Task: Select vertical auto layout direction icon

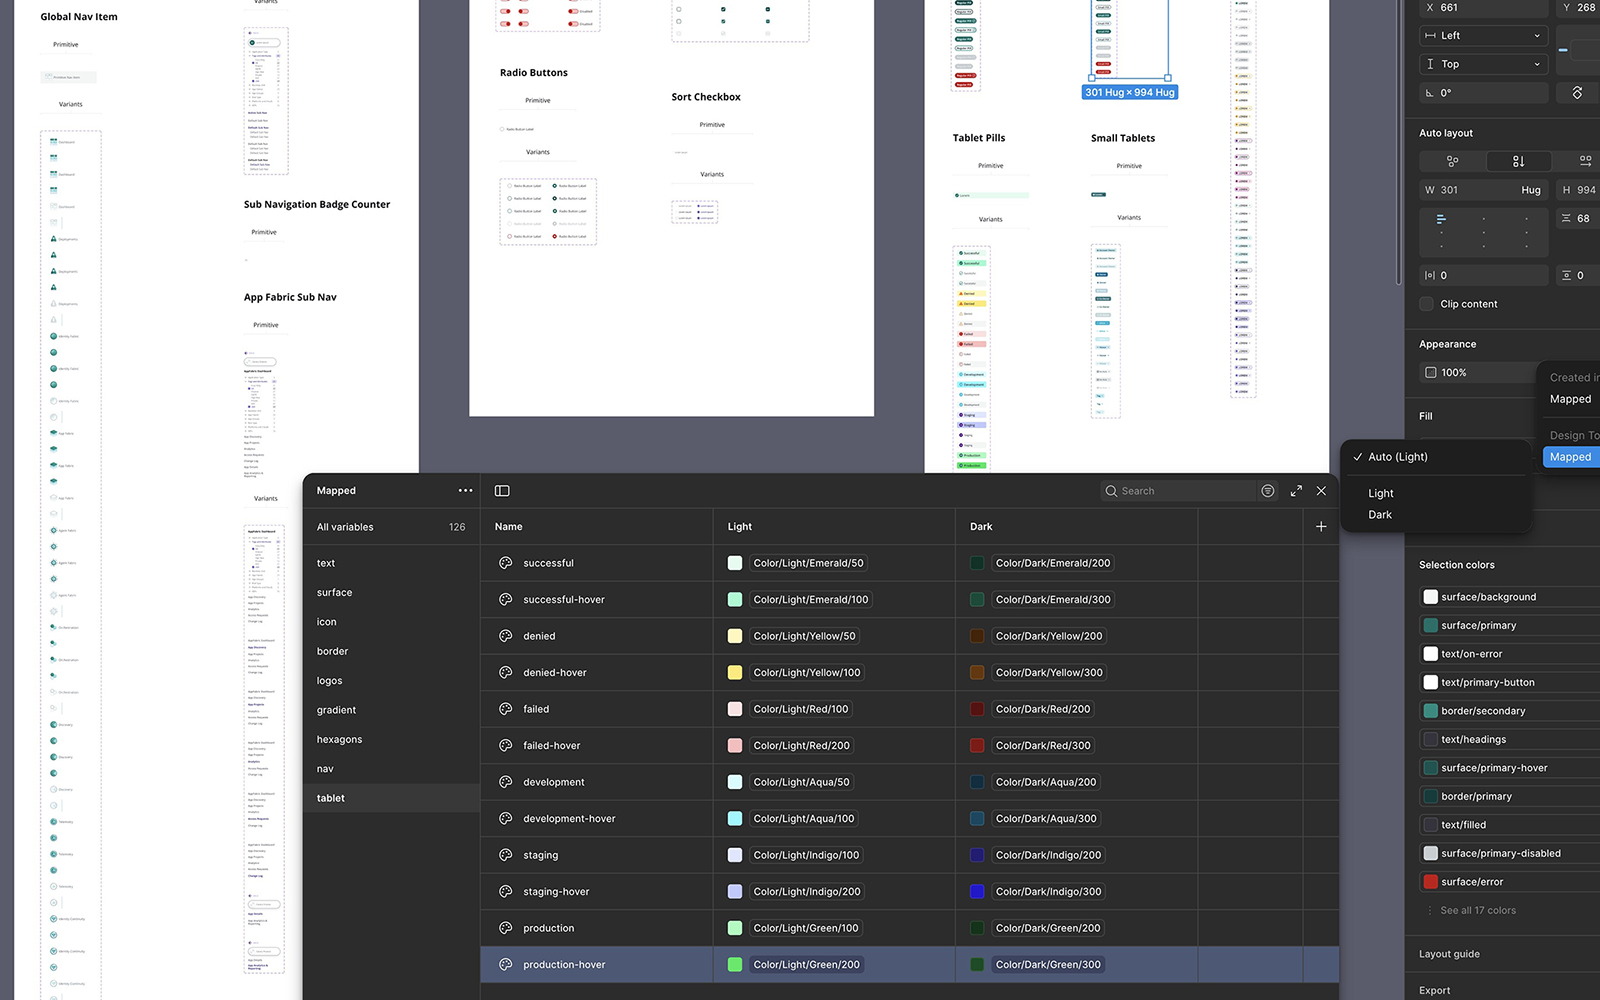Action: (x=1518, y=161)
